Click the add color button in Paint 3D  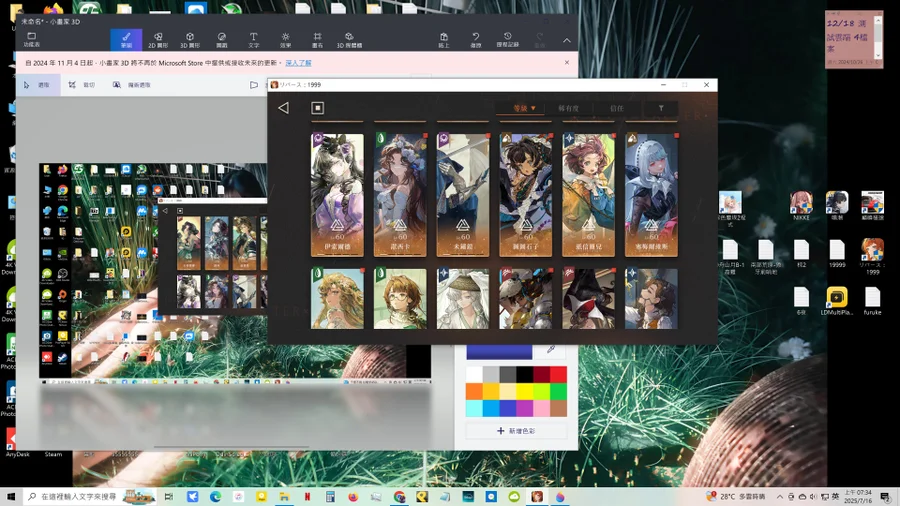pyautogui.click(x=516, y=431)
